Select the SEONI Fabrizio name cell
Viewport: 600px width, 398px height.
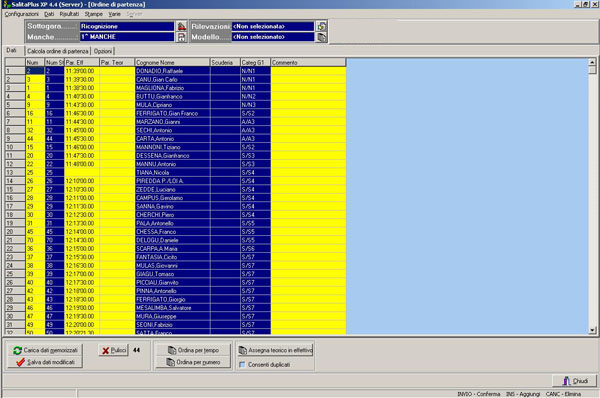[x=172, y=325]
